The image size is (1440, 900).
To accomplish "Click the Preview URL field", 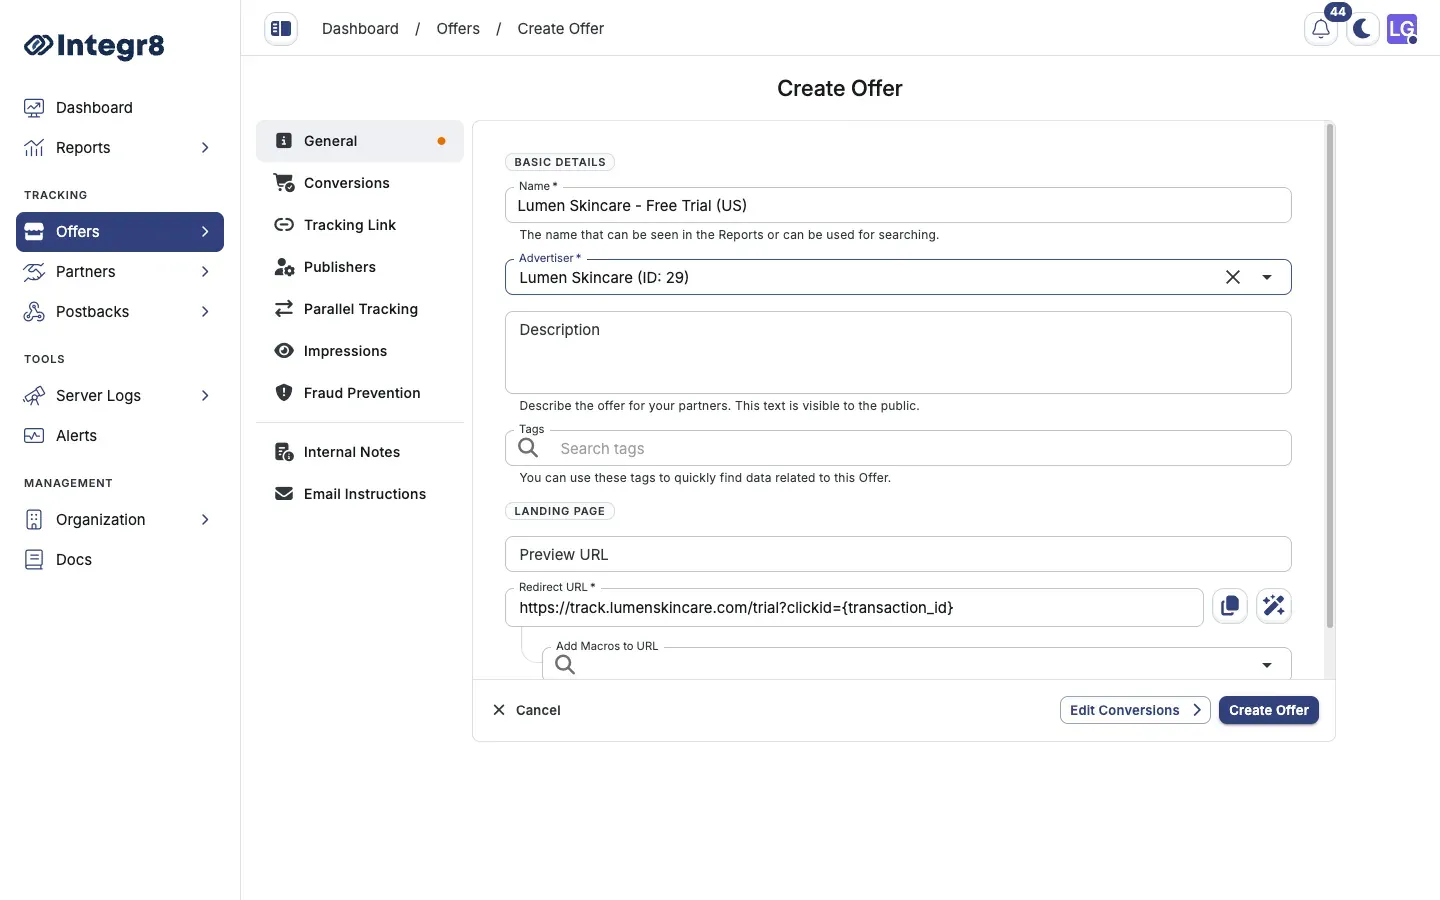I will 898,555.
